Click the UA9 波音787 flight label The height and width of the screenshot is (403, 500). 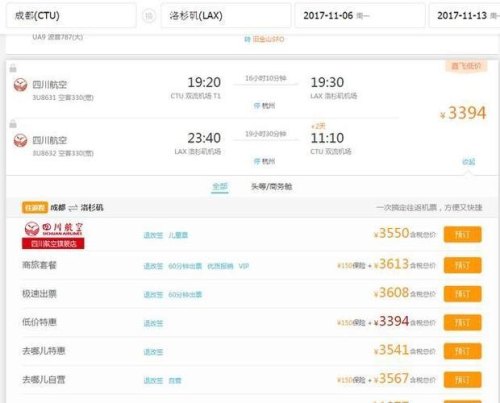click(x=58, y=37)
